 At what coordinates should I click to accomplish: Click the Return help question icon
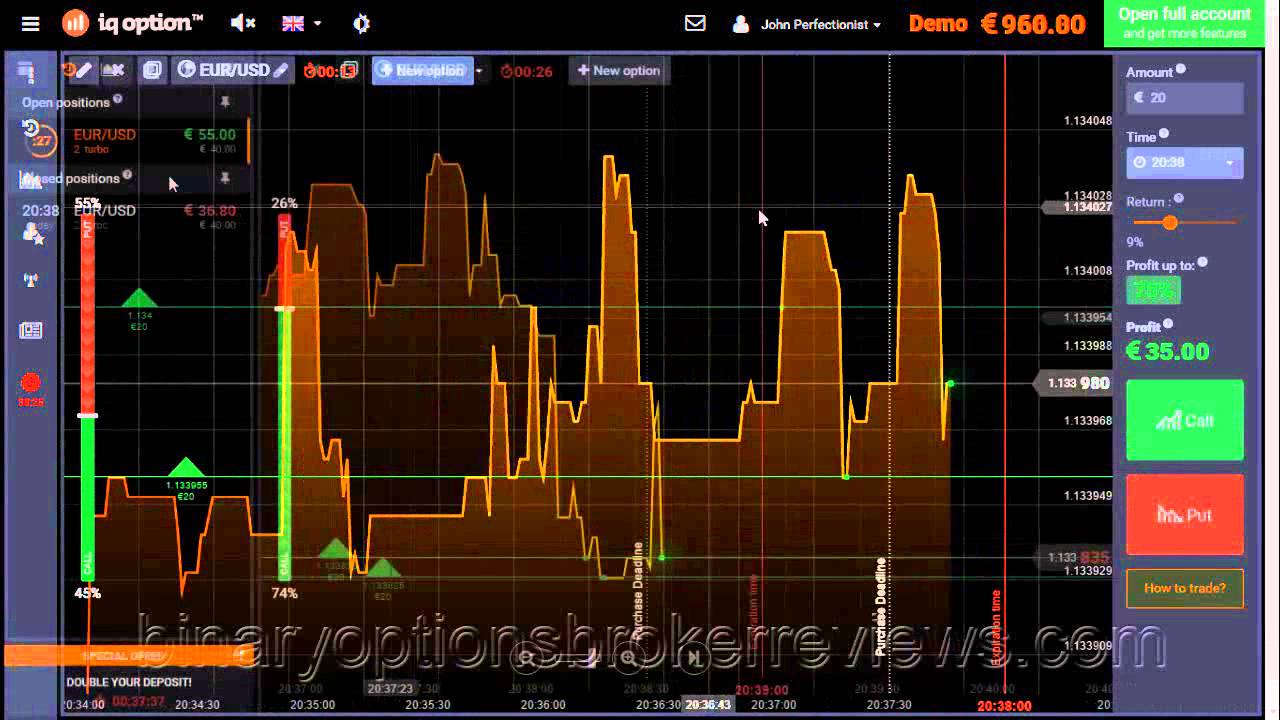click(1179, 199)
